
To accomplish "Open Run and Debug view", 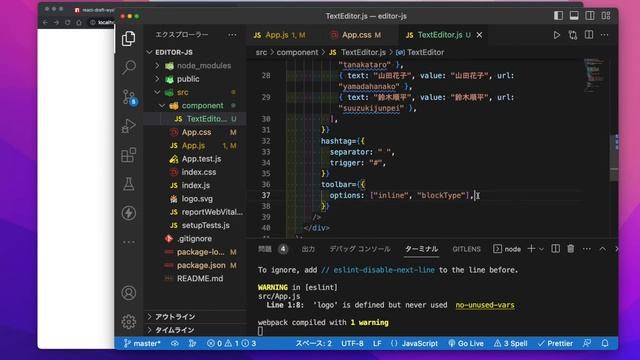I will 129,126.
